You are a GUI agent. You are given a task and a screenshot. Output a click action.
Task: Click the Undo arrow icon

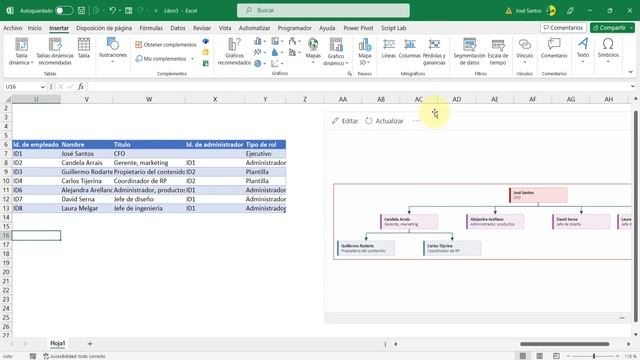(x=112, y=11)
